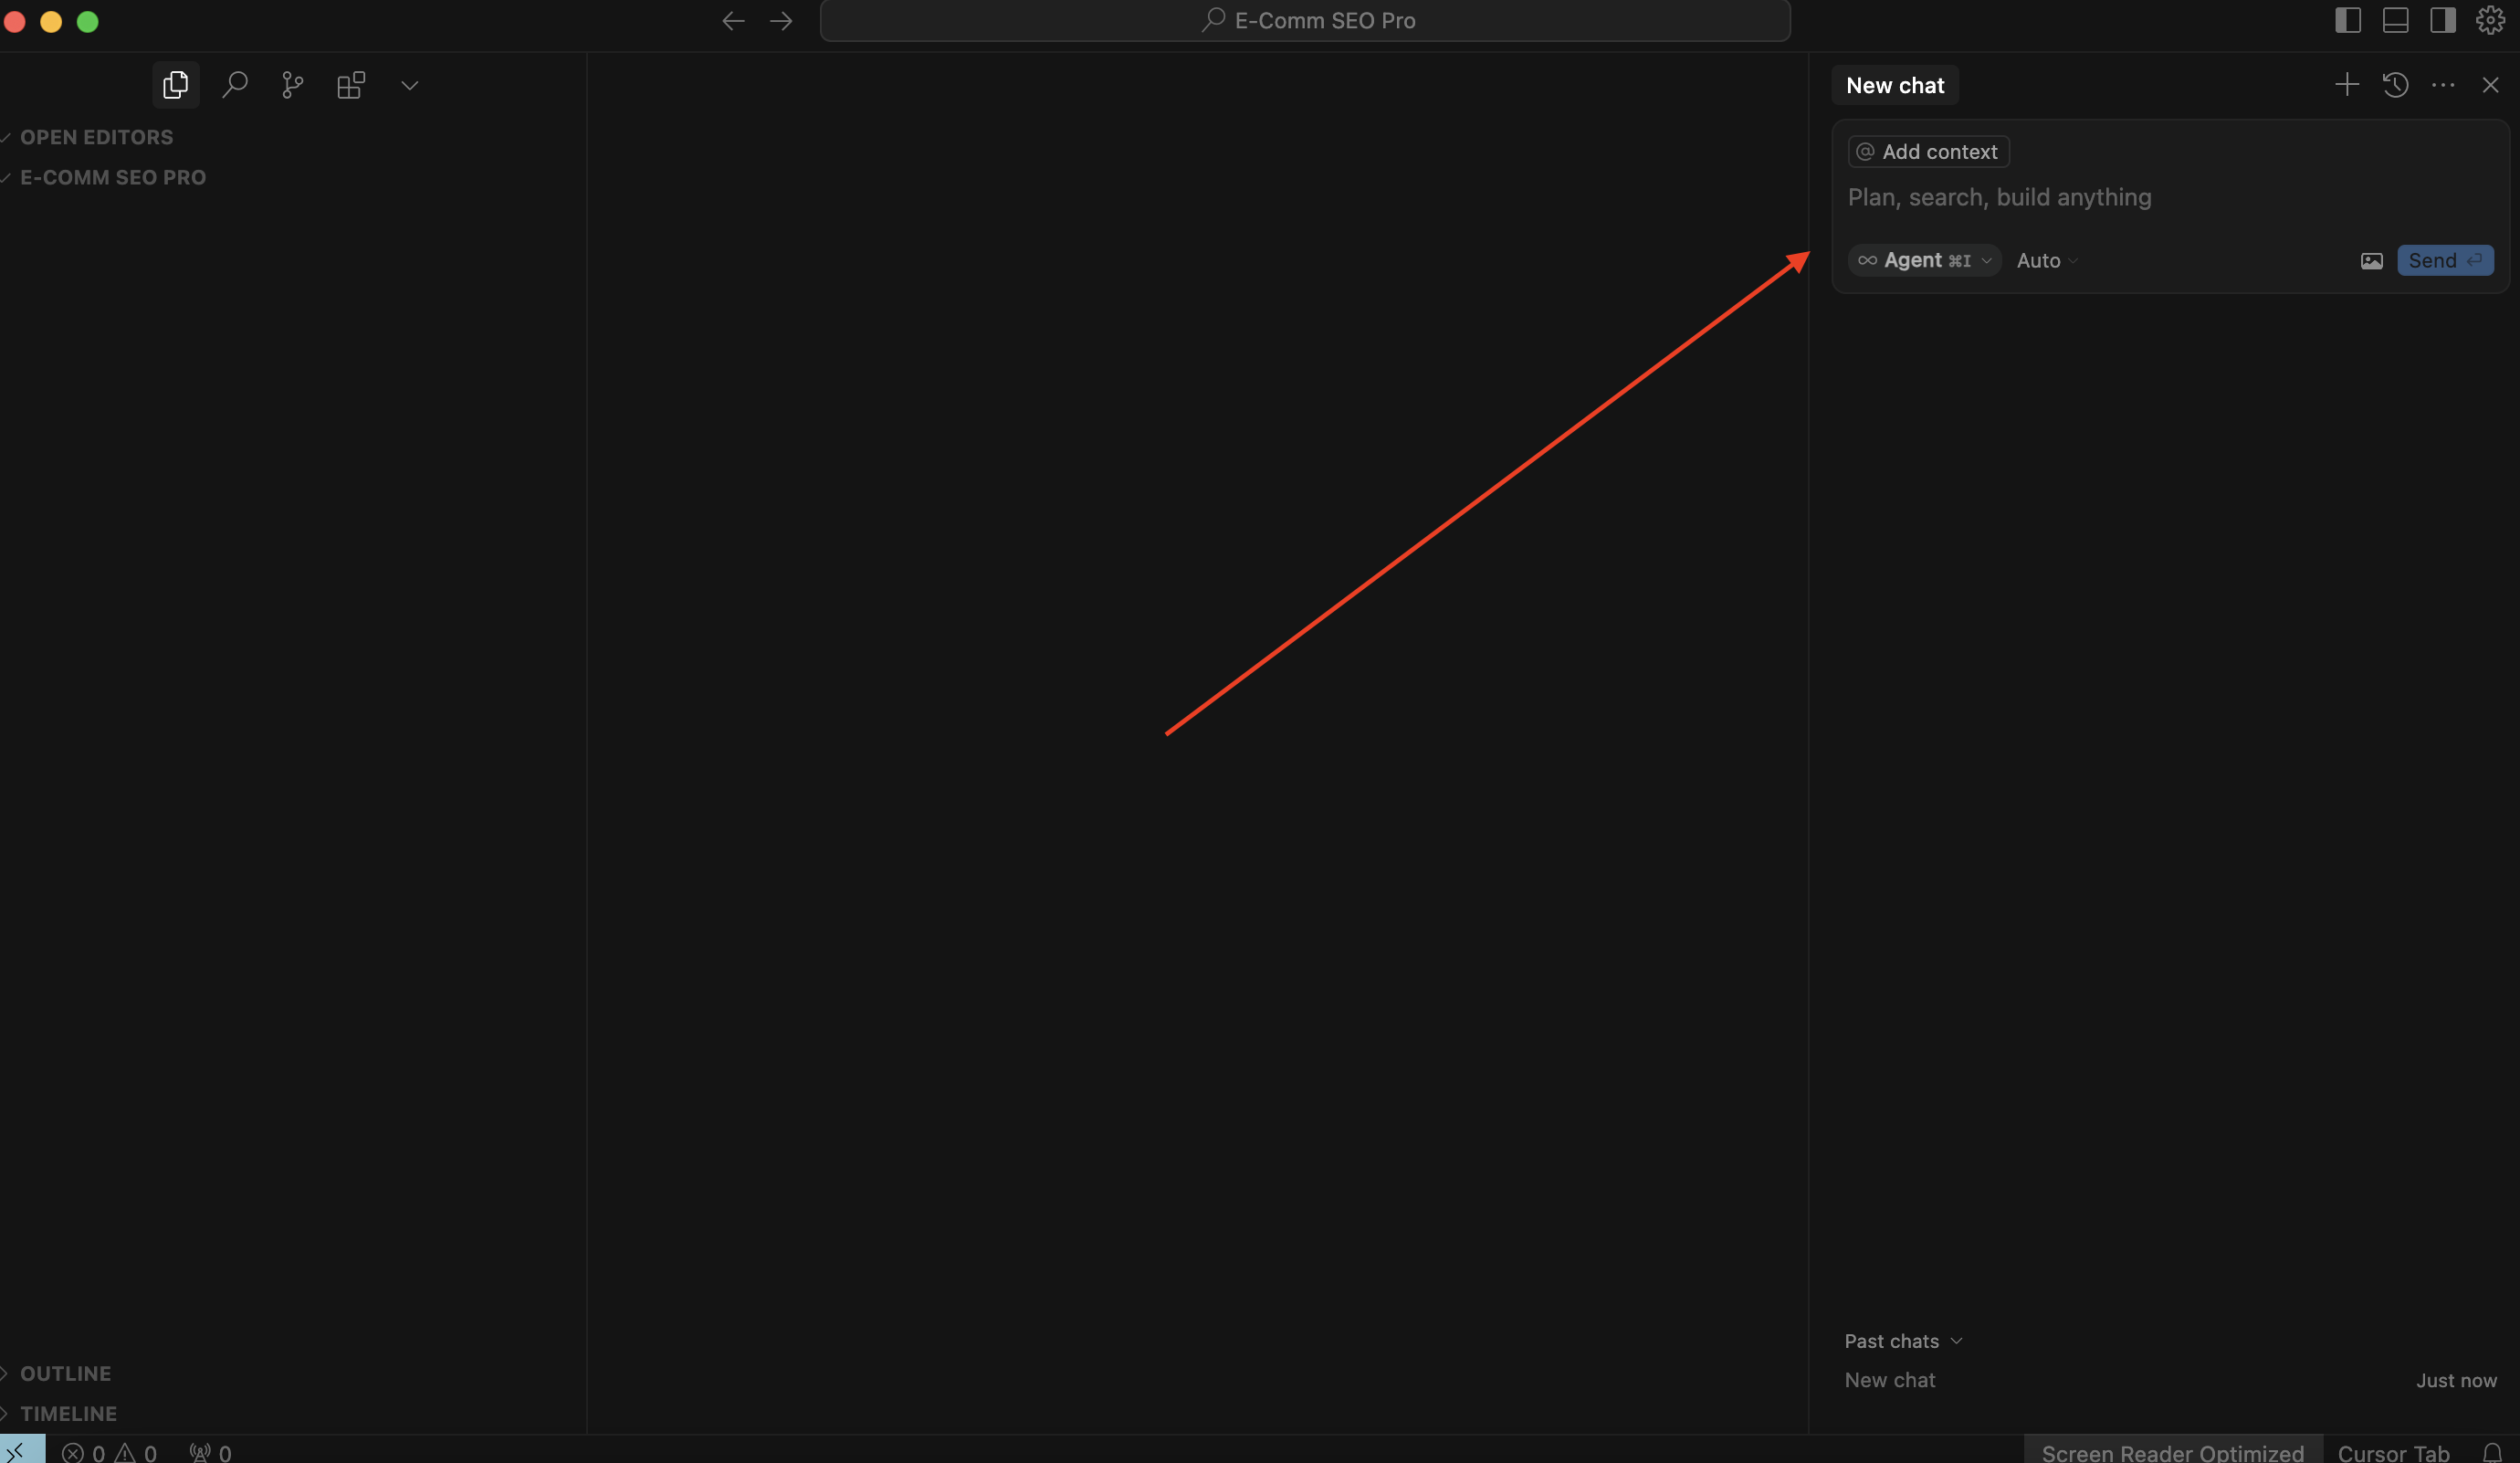This screenshot has width=2520, height=1463.
Task: Open the Extensions view
Action: click(x=351, y=85)
